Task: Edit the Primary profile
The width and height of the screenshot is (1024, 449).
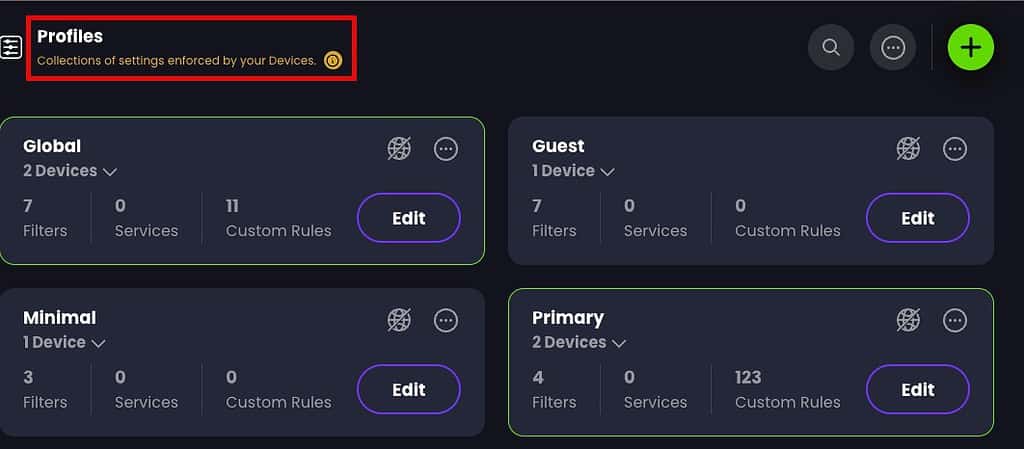Action: point(918,390)
